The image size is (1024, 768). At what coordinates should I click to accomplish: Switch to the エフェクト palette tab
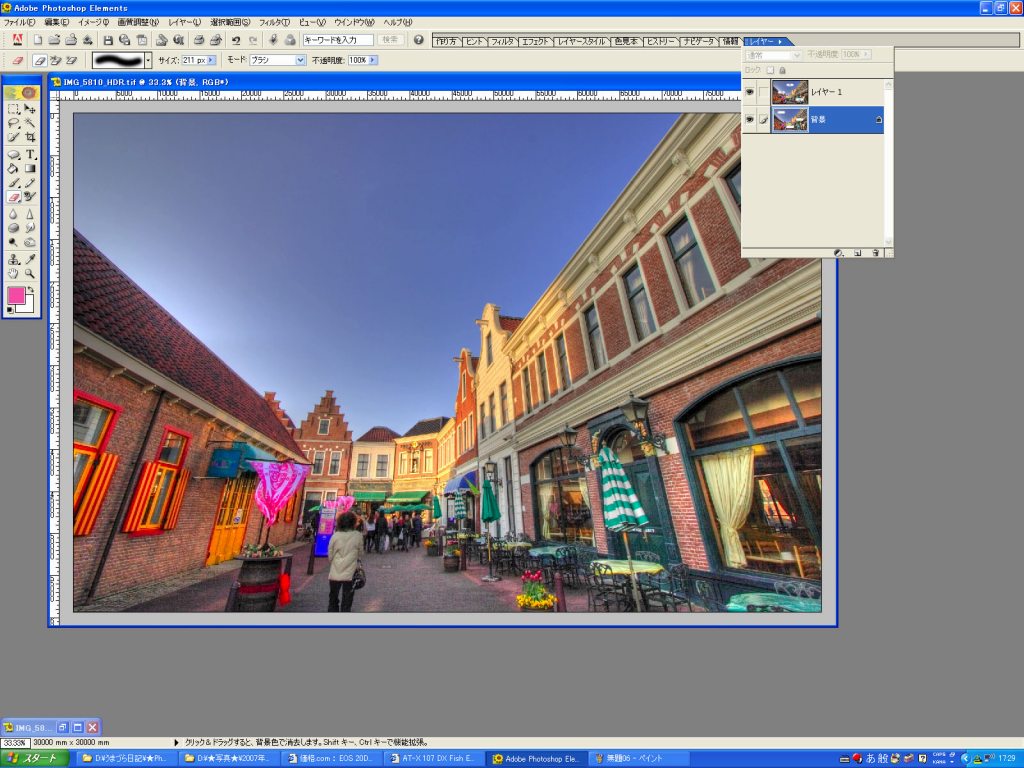tap(536, 41)
